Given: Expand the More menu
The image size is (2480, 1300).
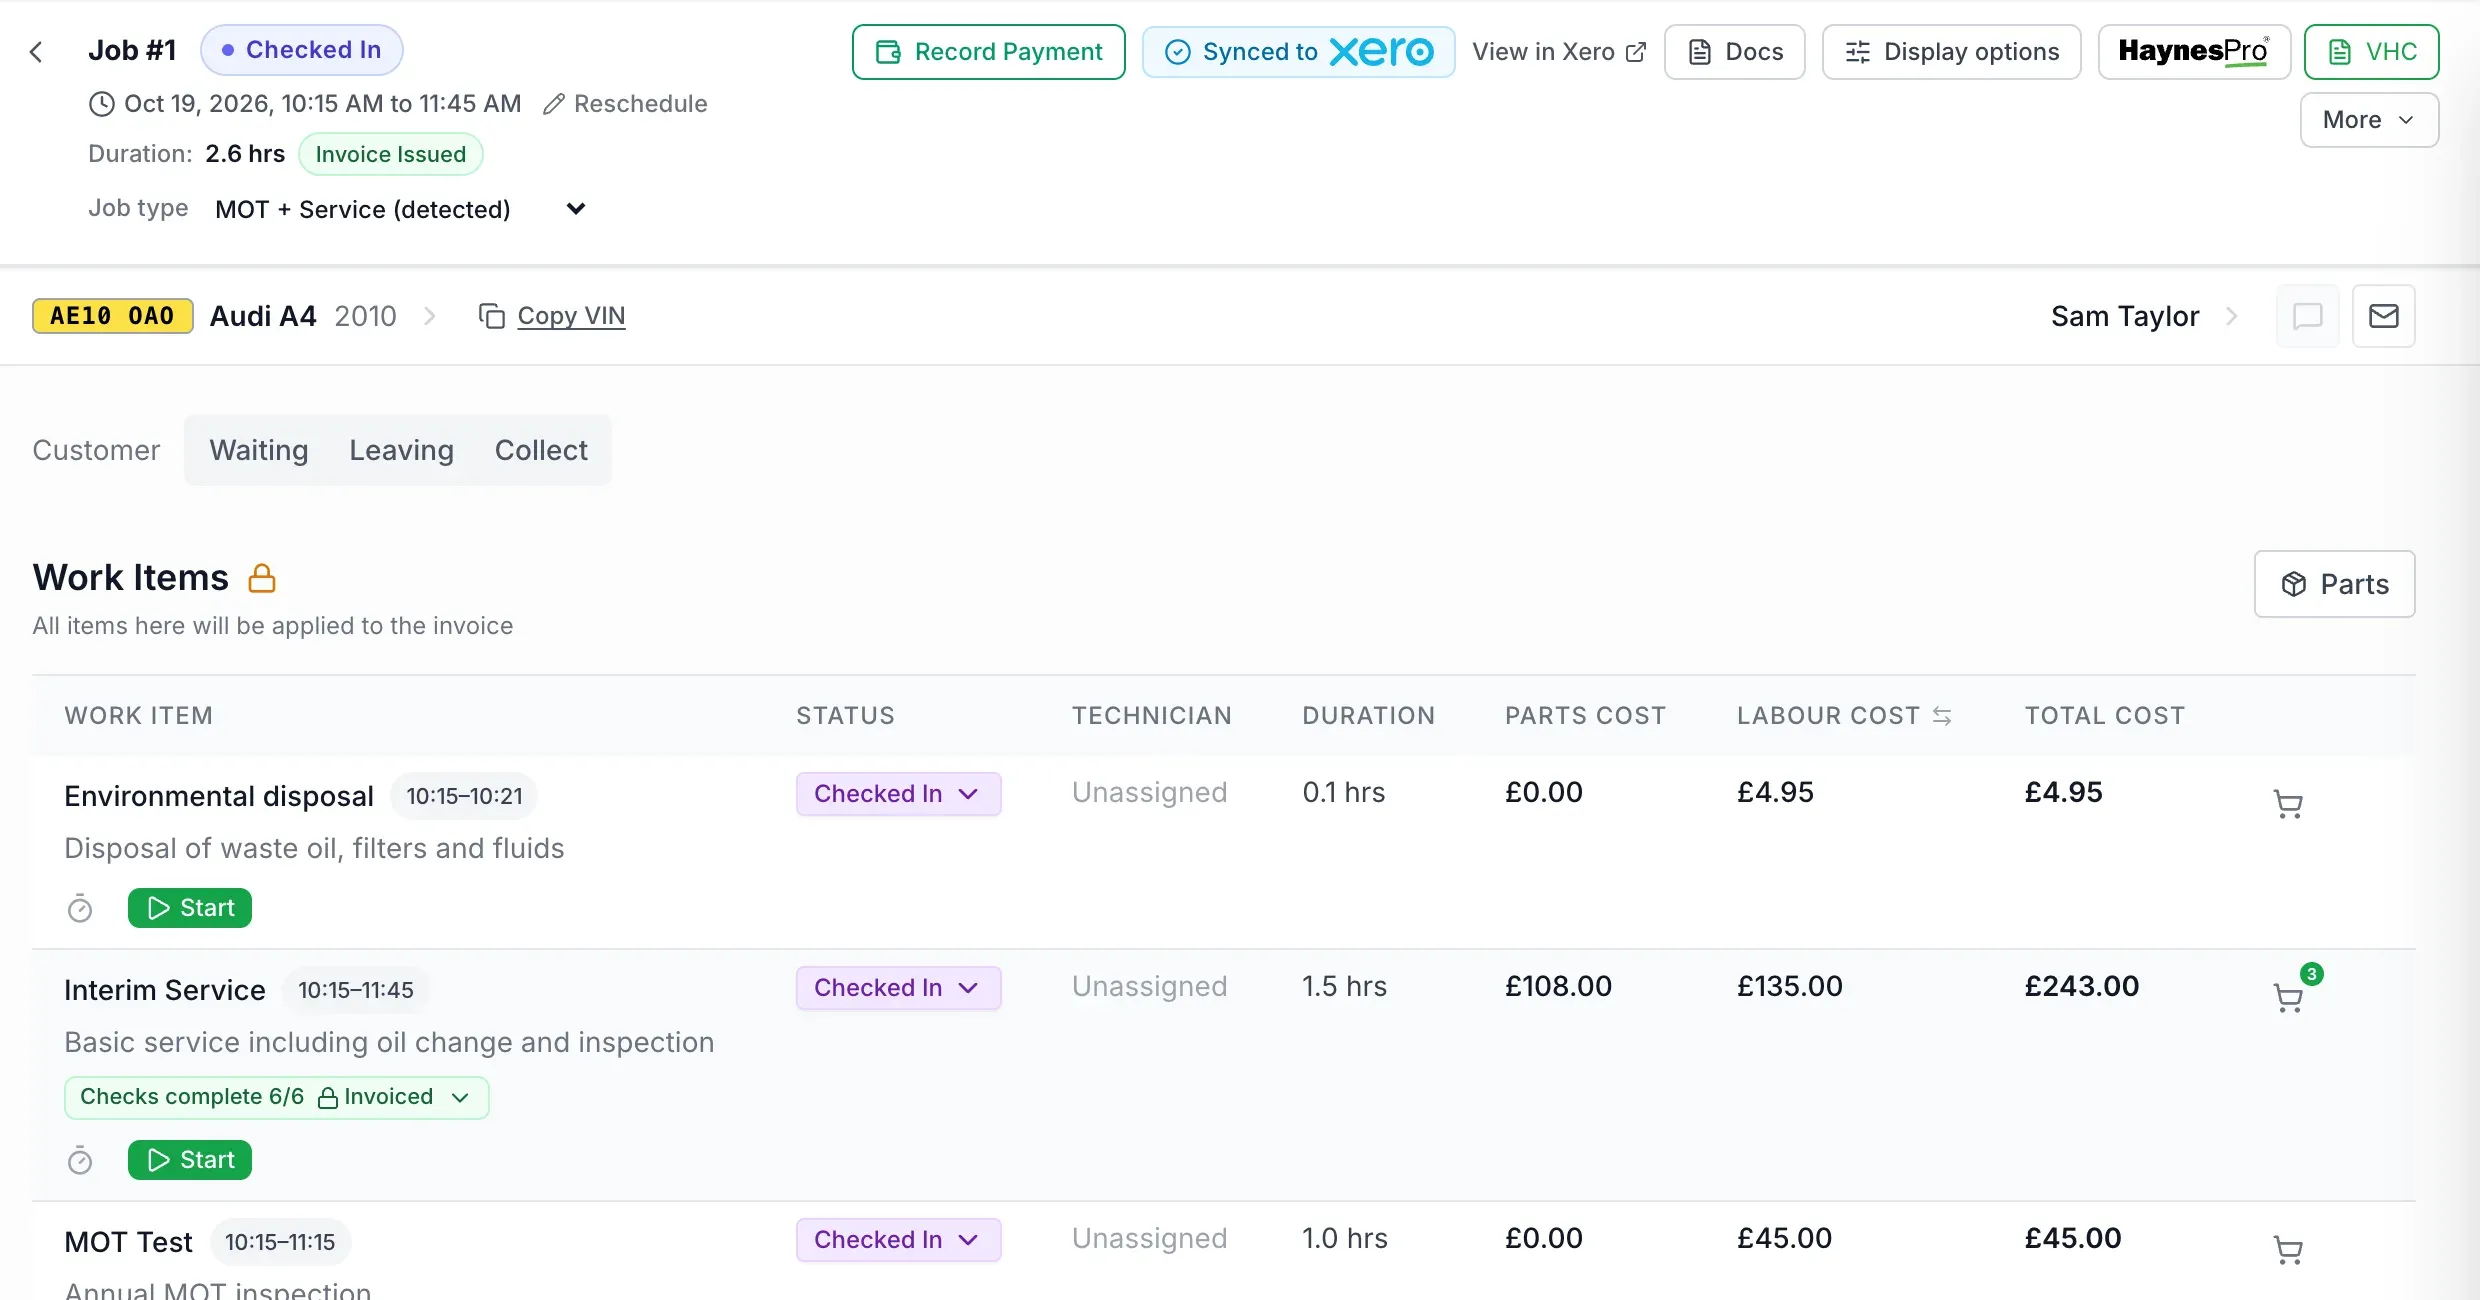Looking at the screenshot, I should [2369, 120].
